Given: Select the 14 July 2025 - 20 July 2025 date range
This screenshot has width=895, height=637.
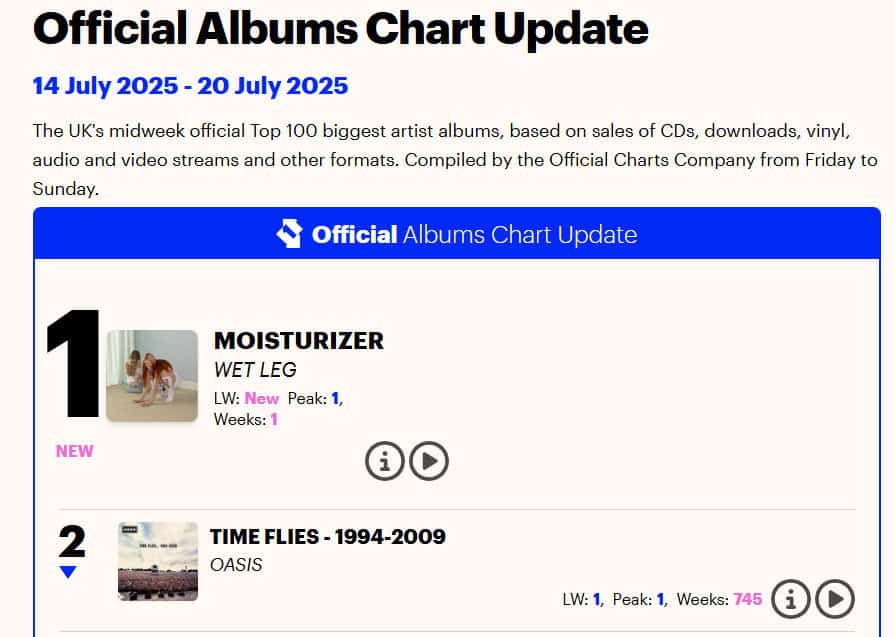Looking at the screenshot, I should [x=190, y=85].
